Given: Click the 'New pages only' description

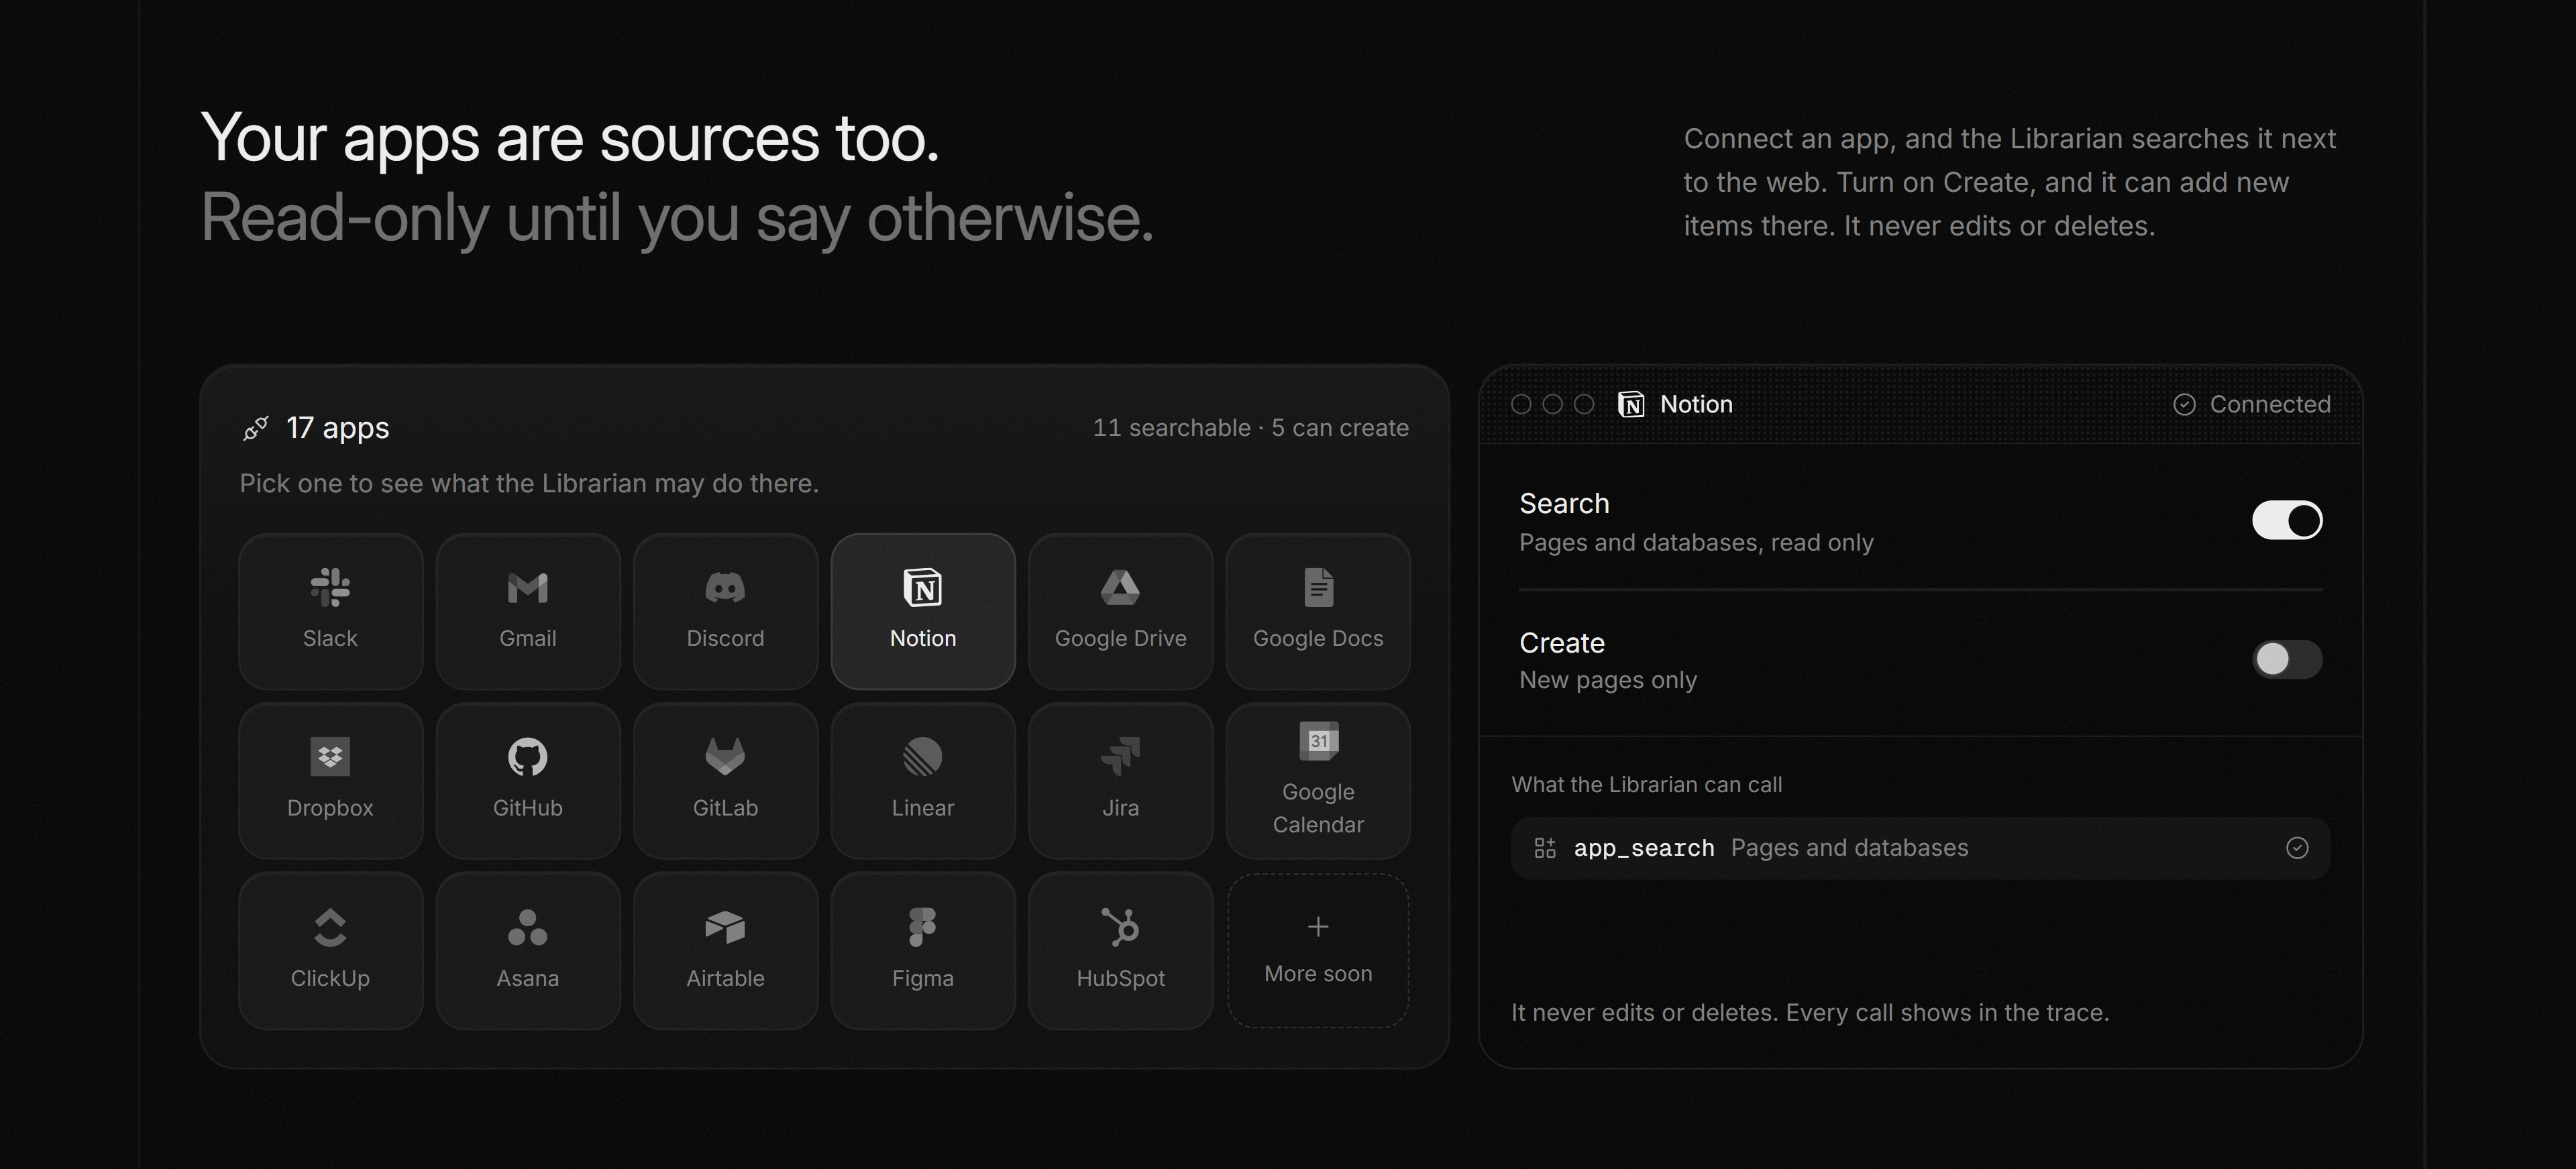Looking at the screenshot, I should point(1608,680).
